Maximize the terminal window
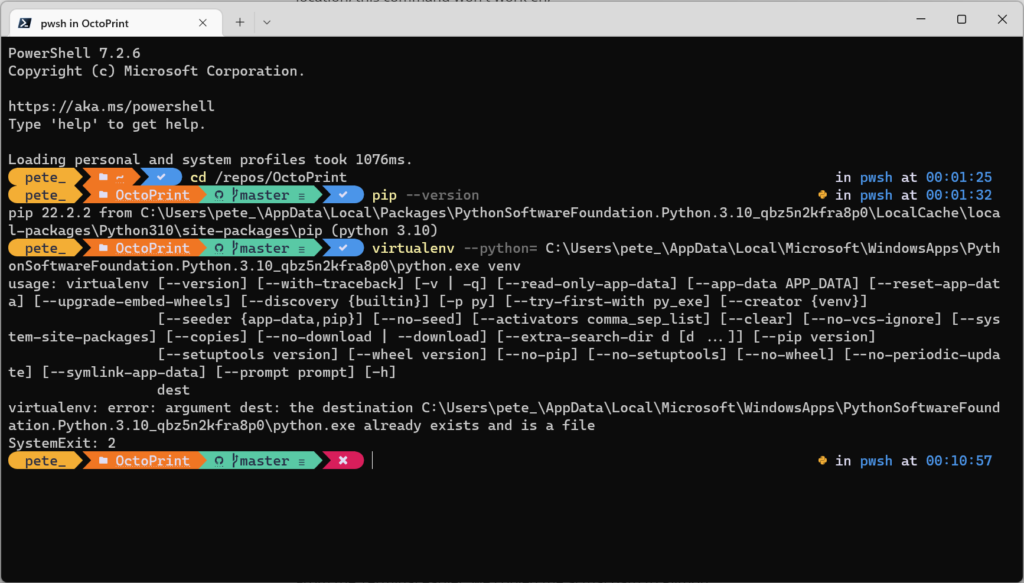Screen dimensions: 1024x583 [961, 19]
